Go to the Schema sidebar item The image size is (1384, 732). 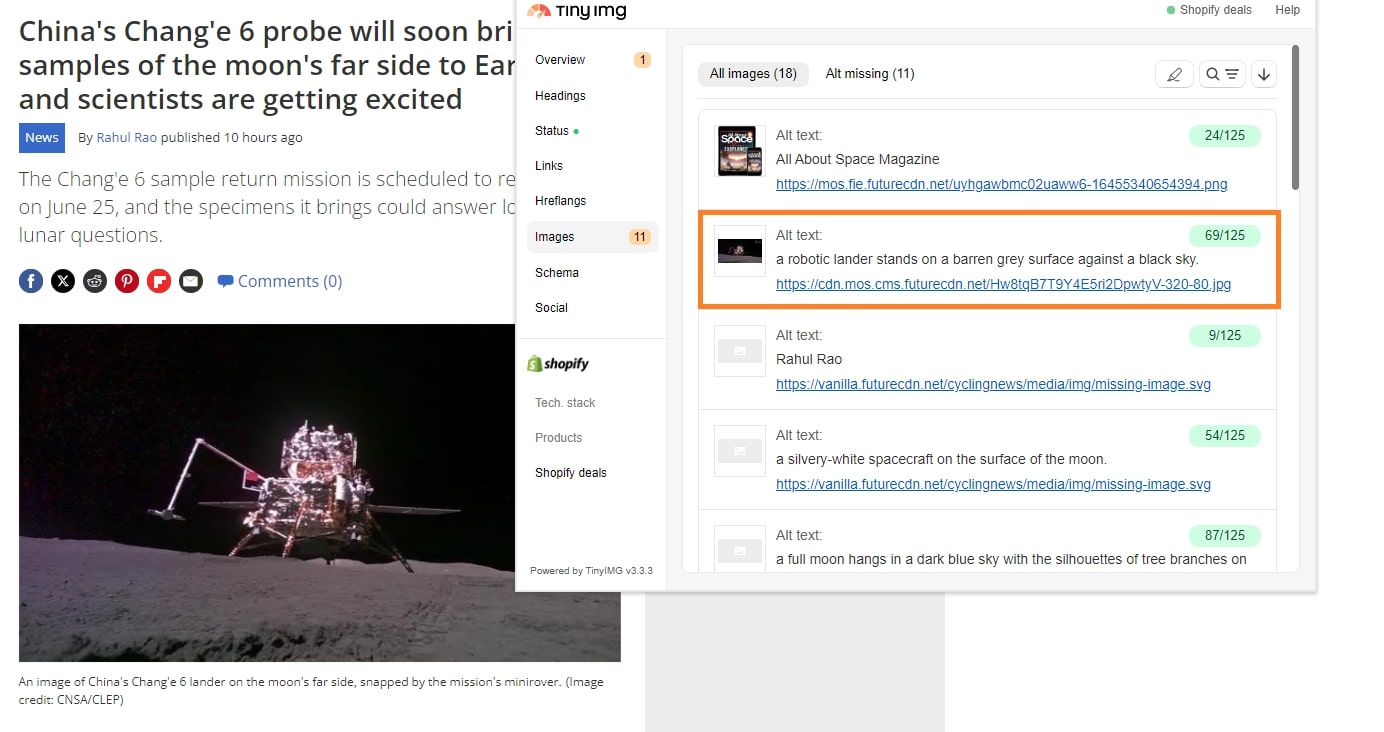click(557, 273)
